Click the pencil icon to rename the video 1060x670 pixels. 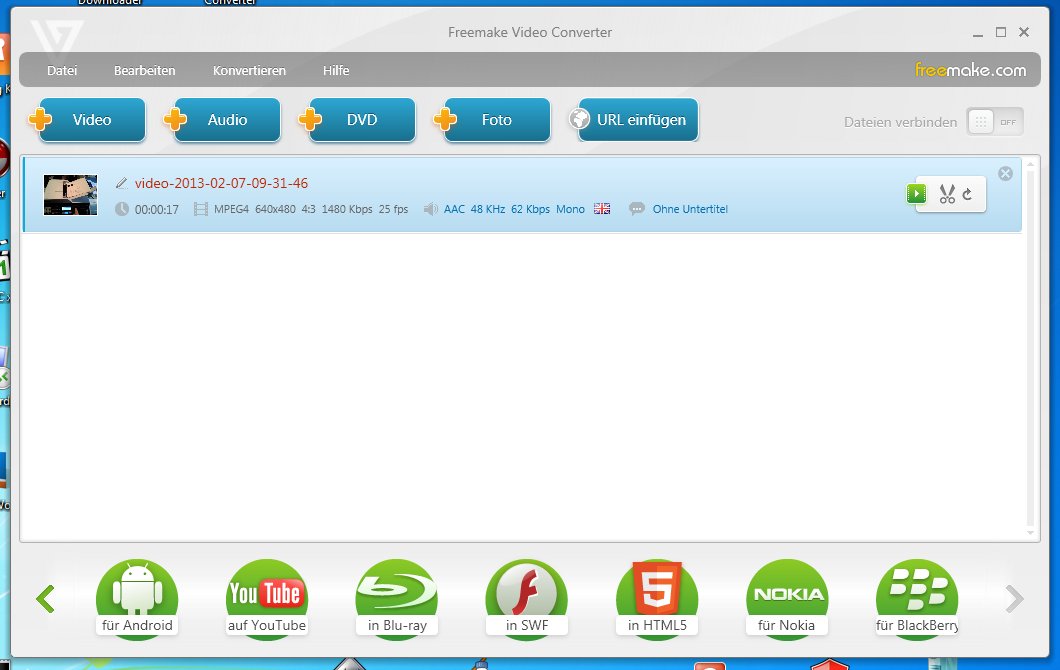122,183
